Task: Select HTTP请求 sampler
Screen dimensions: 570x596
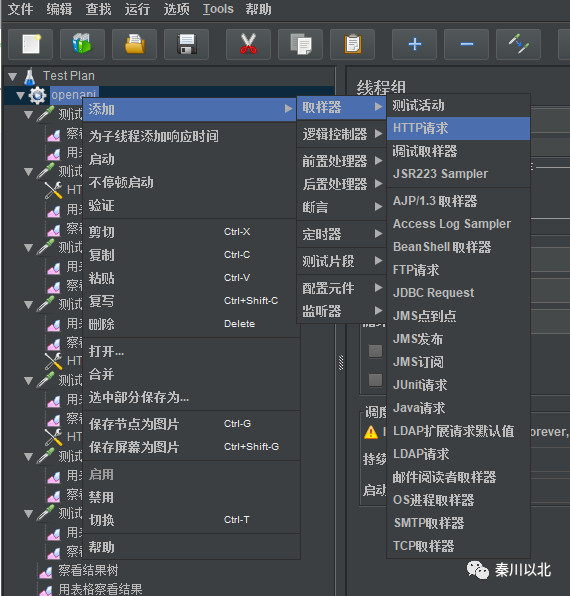Action: (x=458, y=128)
